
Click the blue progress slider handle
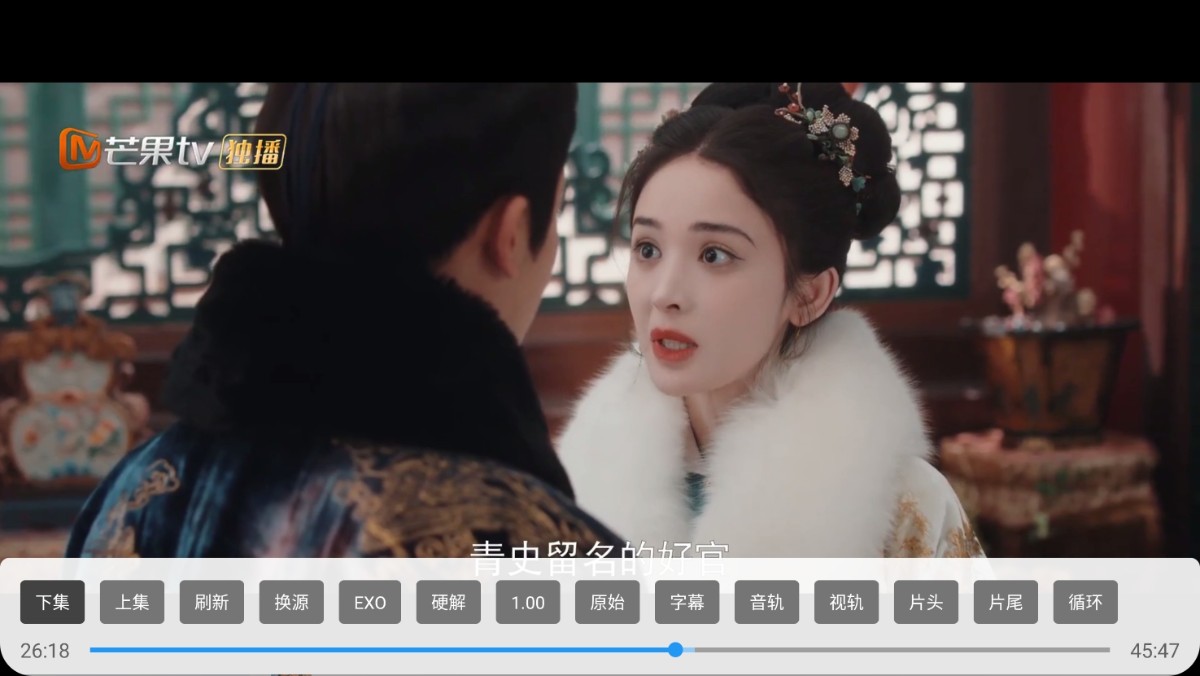coord(675,650)
